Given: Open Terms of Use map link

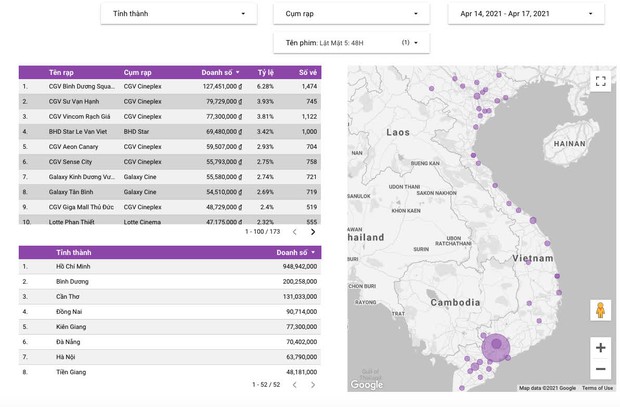Looking at the screenshot, I should coord(597,388).
